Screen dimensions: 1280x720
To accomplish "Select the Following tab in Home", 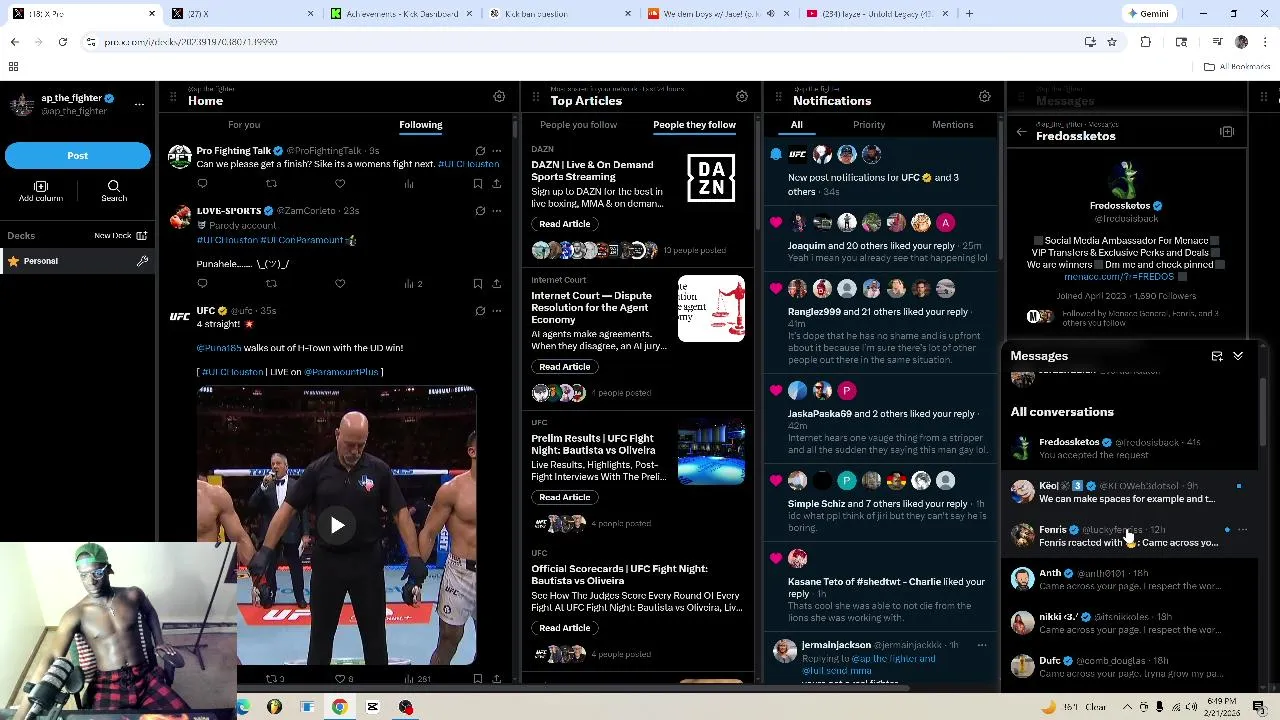I will 421,125.
